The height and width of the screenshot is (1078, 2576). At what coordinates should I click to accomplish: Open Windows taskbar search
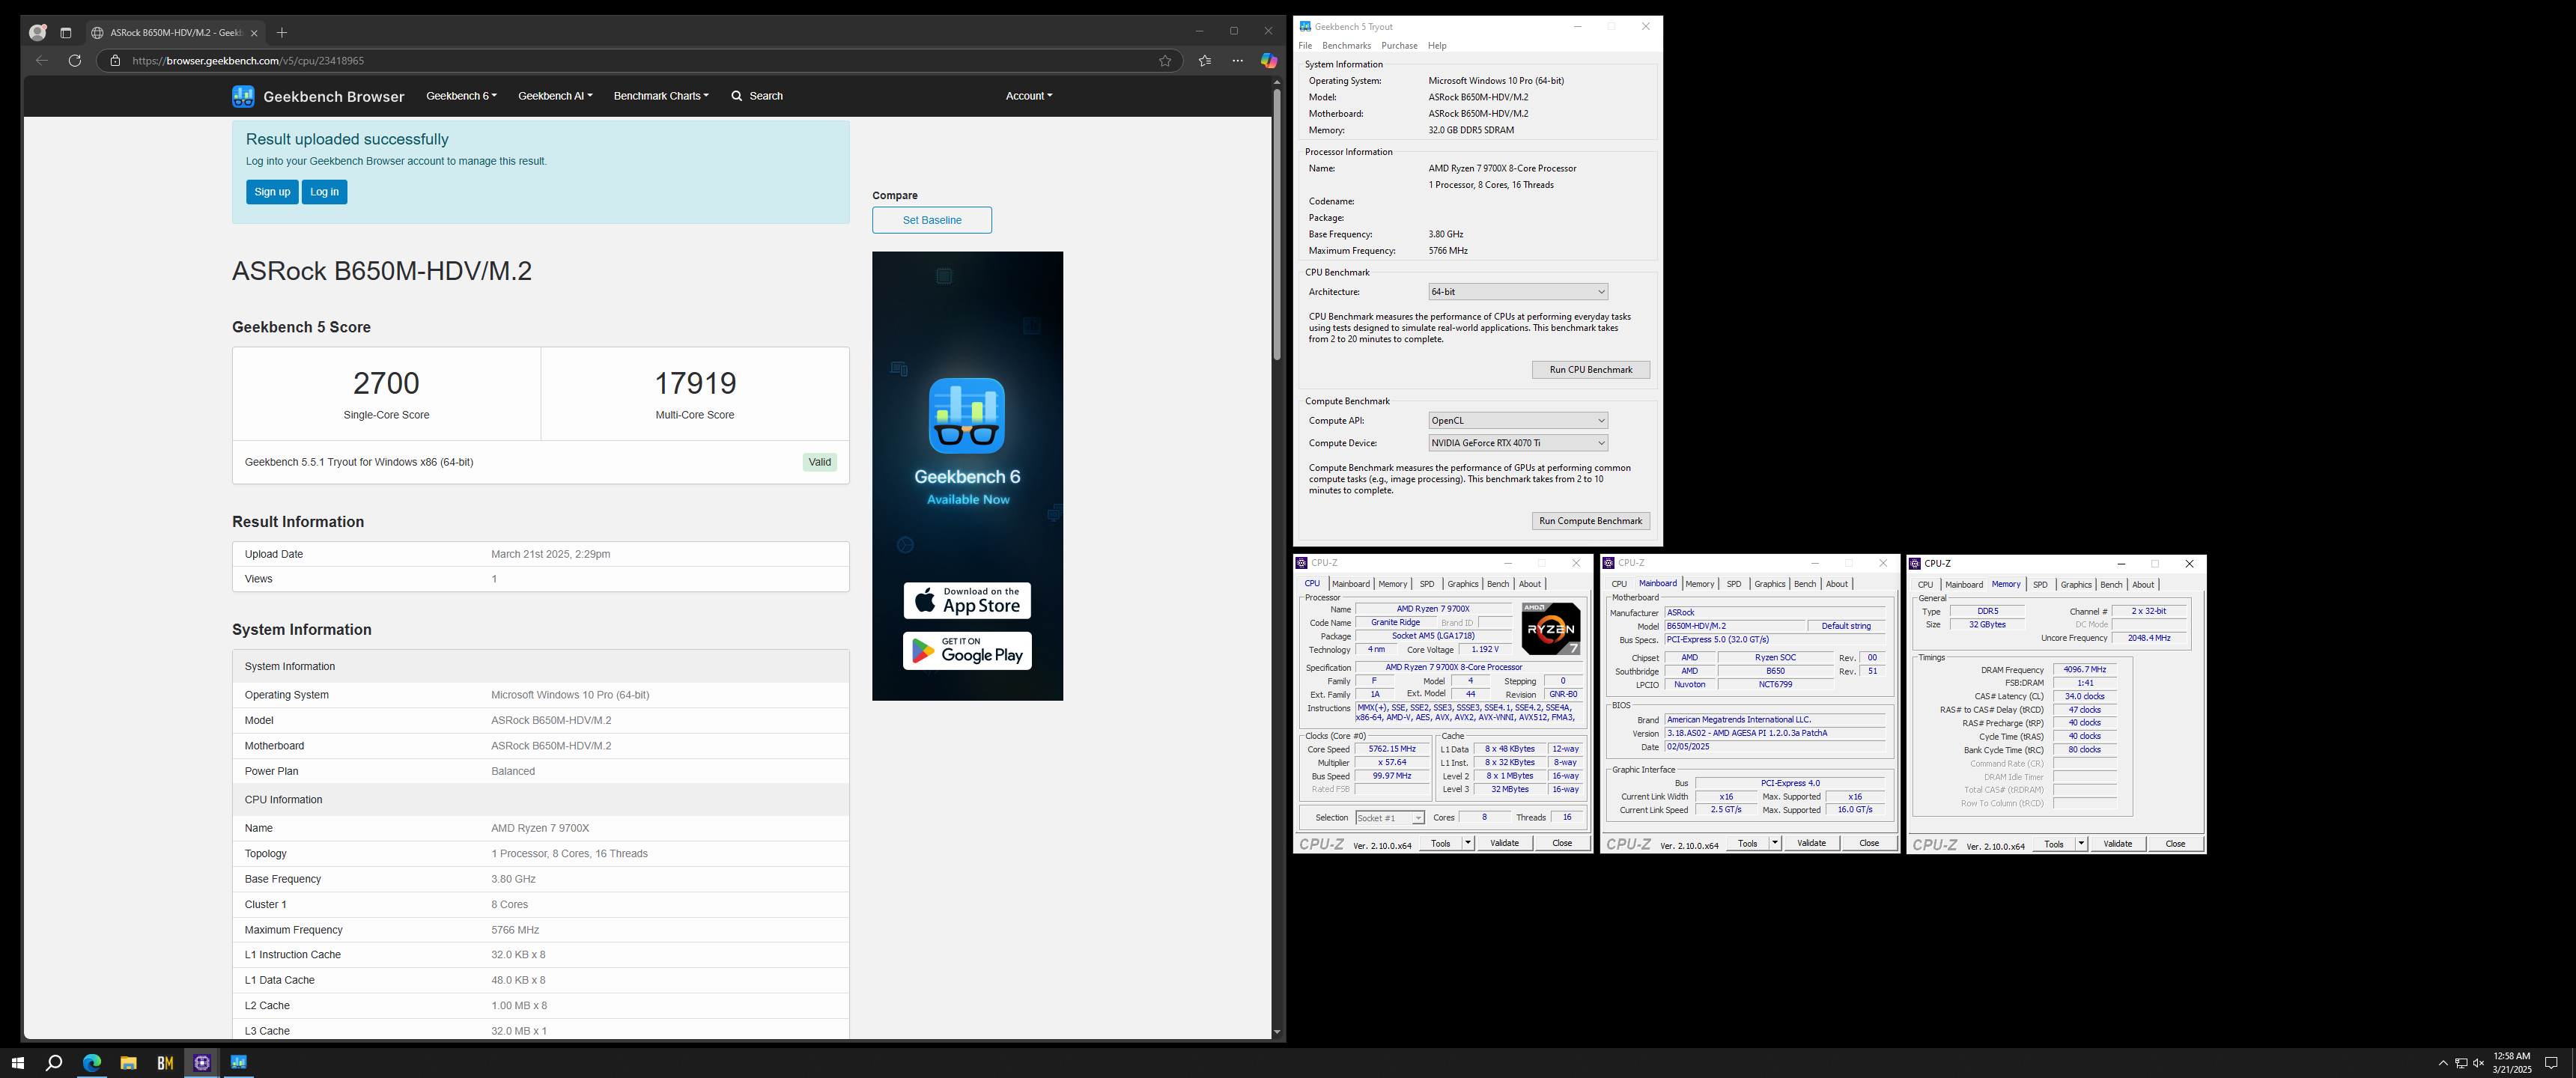[x=55, y=1063]
